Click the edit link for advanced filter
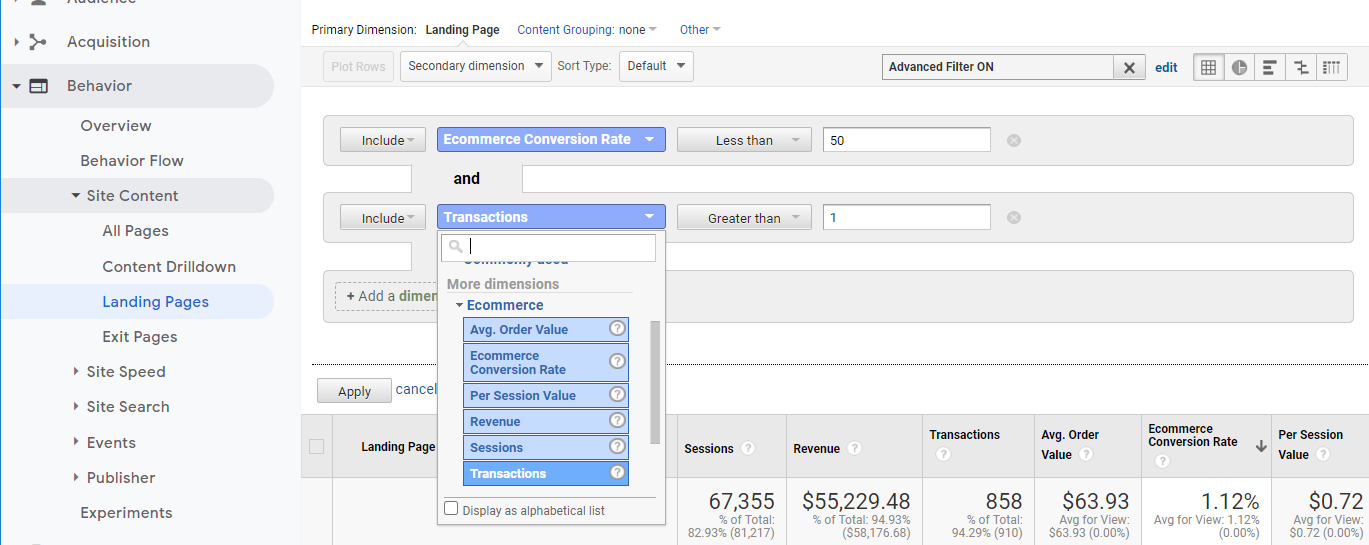The width and height of the screenshot is (1369, 545). click(x=1166, y=68)
